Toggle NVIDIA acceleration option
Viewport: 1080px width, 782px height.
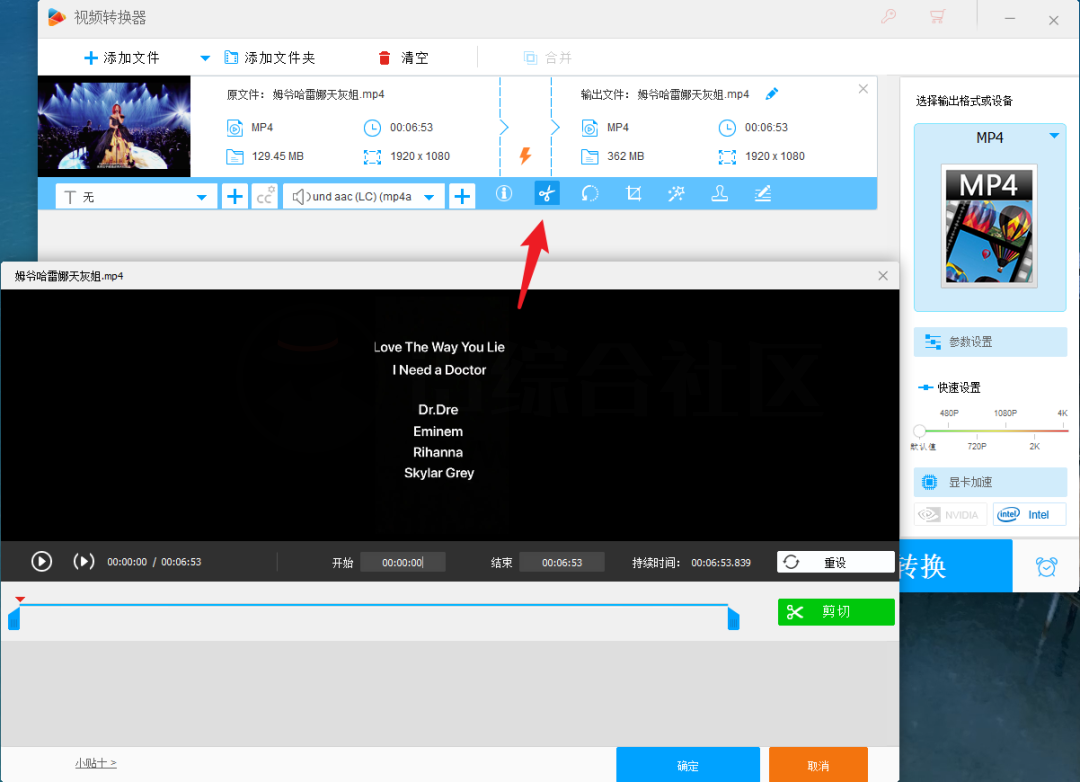(x=951, y=515)
